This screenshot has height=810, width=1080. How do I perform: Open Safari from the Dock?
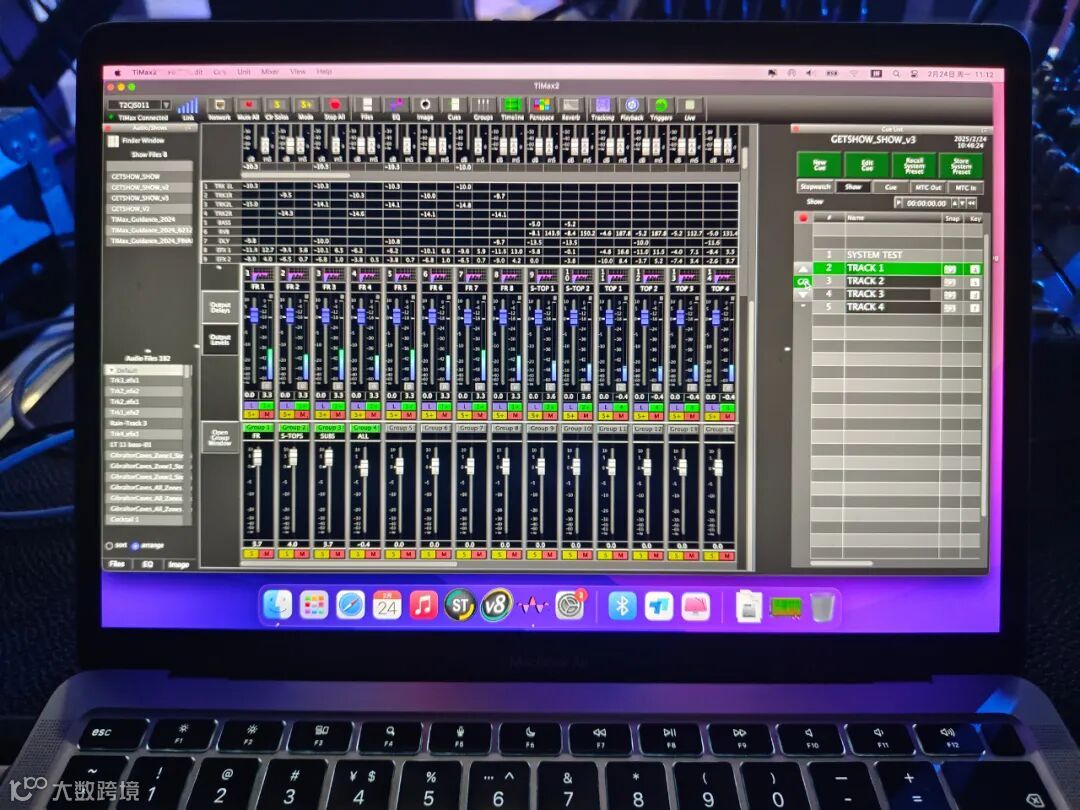[351, 605]
